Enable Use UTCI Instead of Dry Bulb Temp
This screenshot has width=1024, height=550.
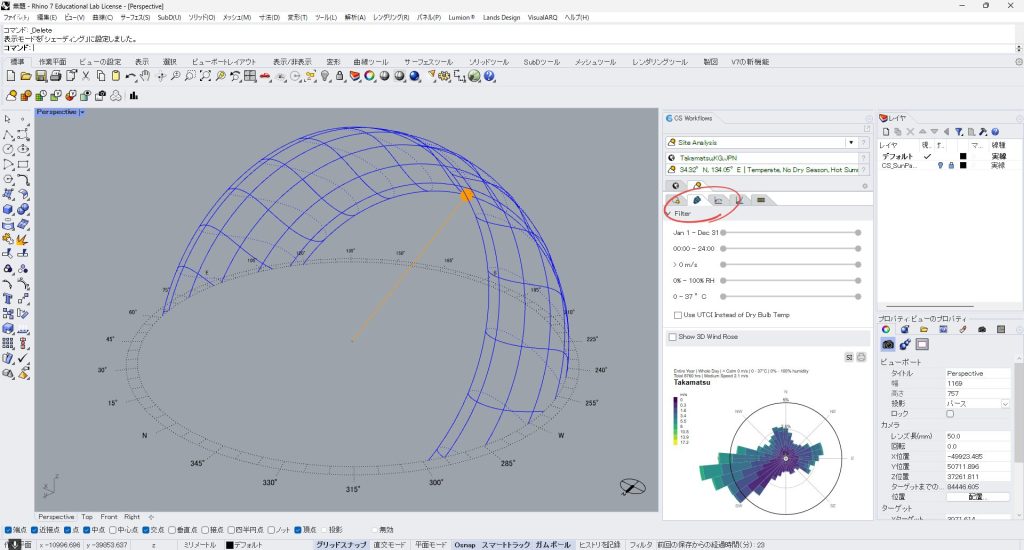click(x=679, y=315)
